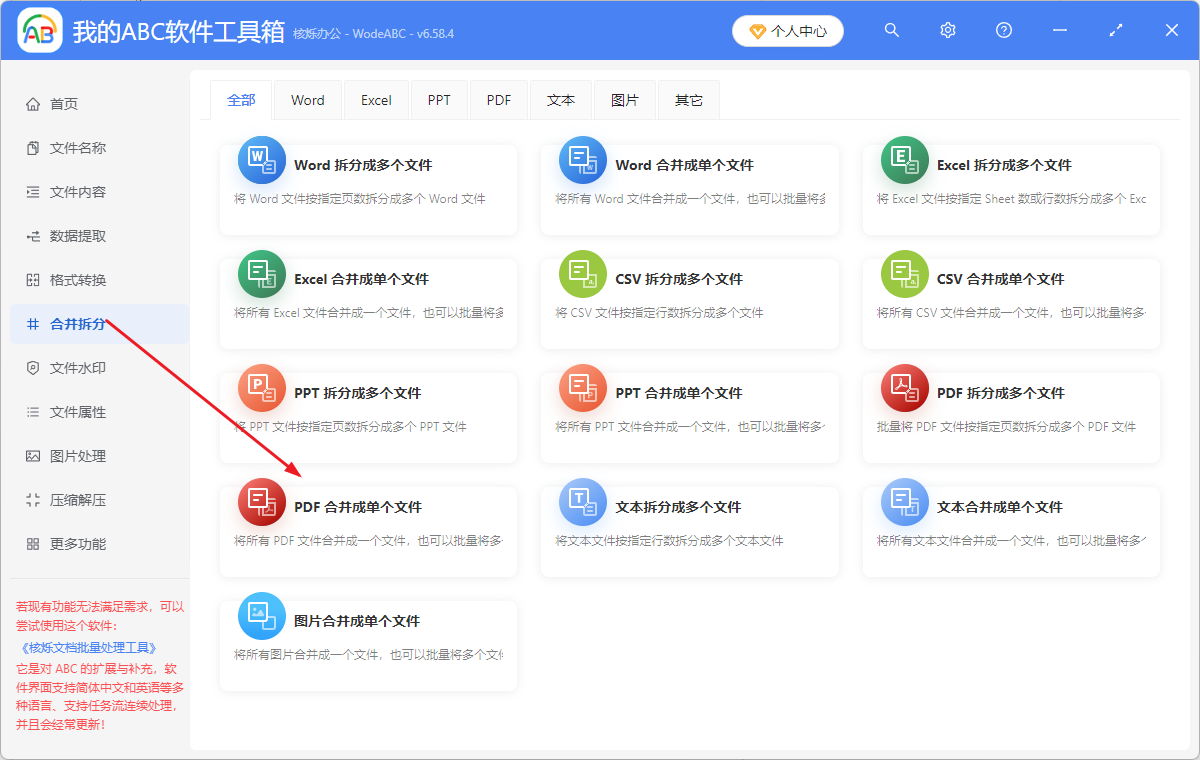Click the help question mark icon
The width and height of the screenshot is (1200, 760).
[x=1003, y=30]
